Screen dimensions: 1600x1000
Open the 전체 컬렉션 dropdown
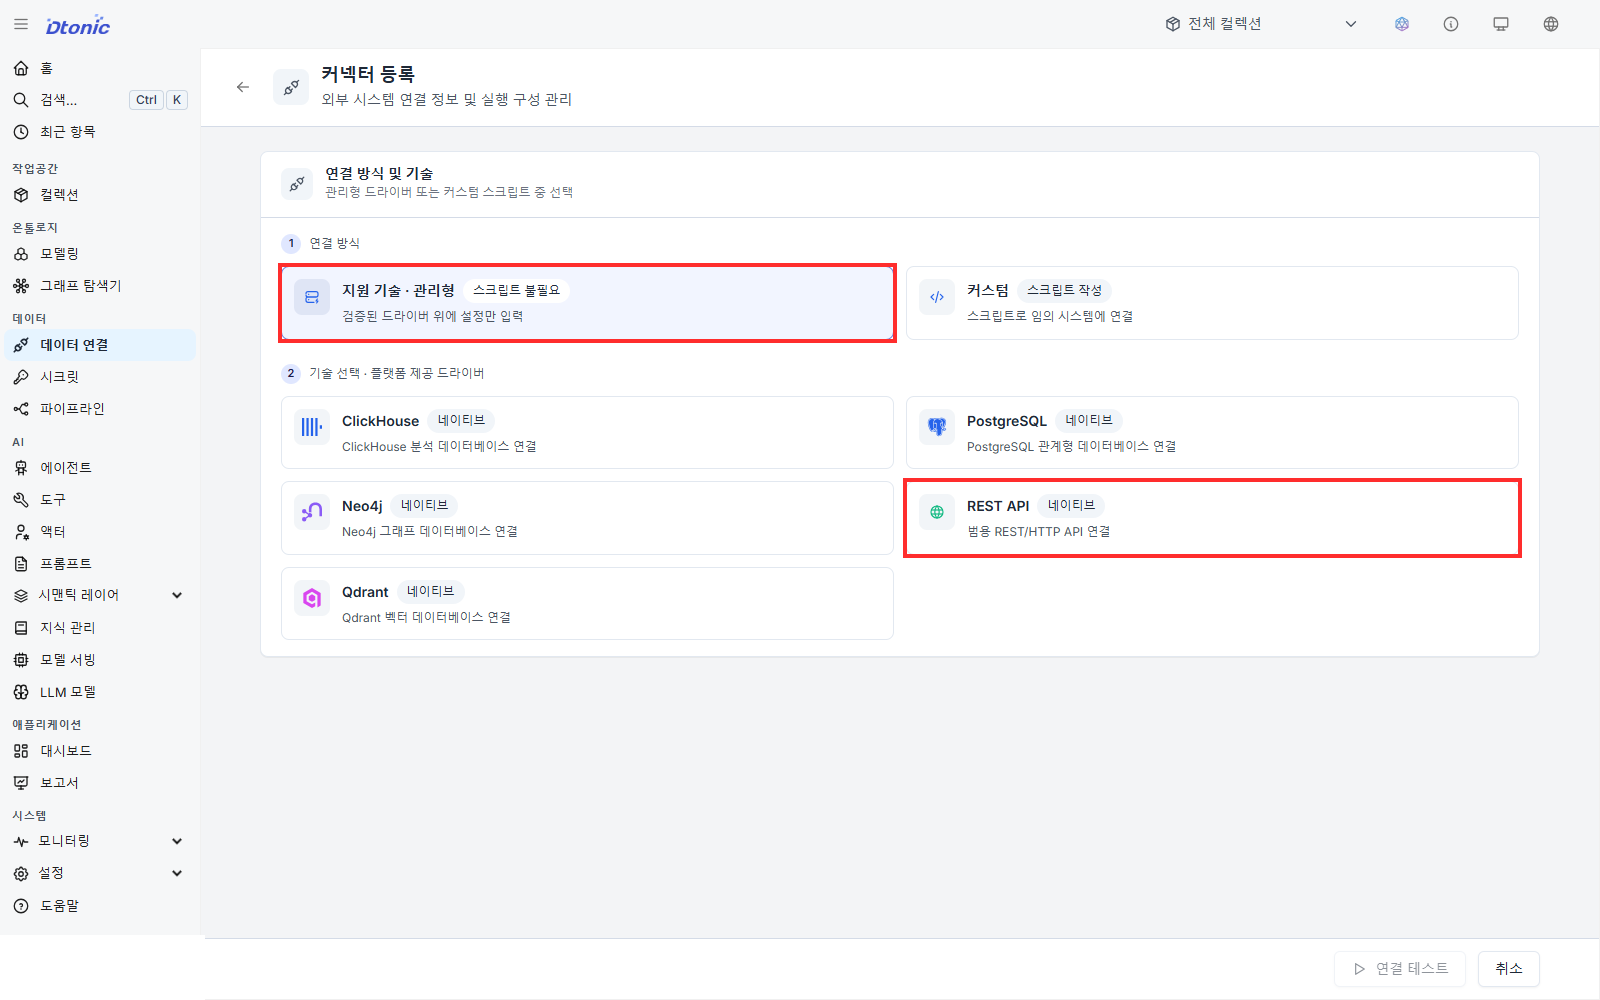click(x=1261, y=24)
